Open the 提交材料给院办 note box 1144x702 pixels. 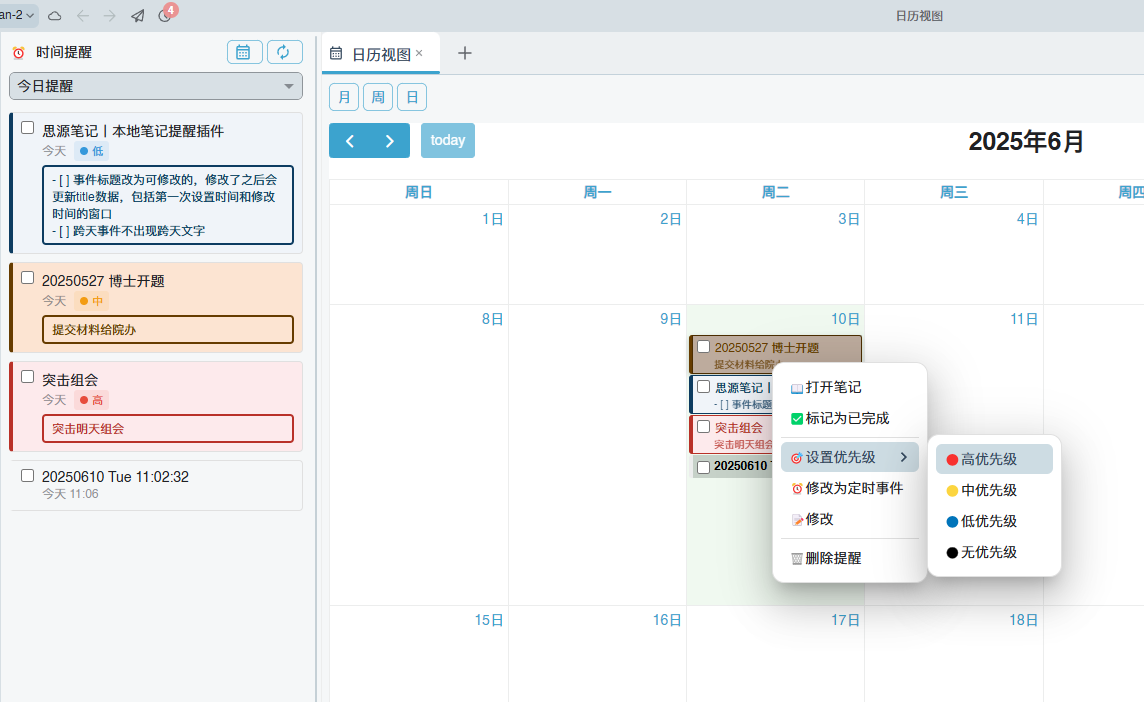pos(168,330)
